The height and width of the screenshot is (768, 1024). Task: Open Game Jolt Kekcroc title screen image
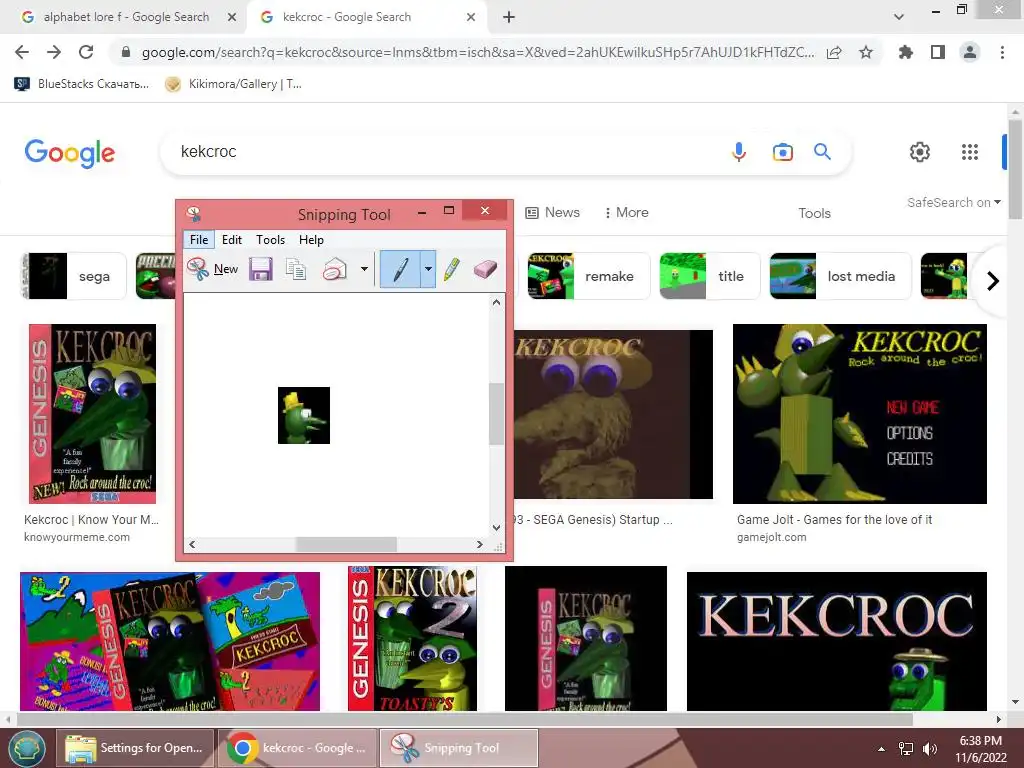(859, 414)
